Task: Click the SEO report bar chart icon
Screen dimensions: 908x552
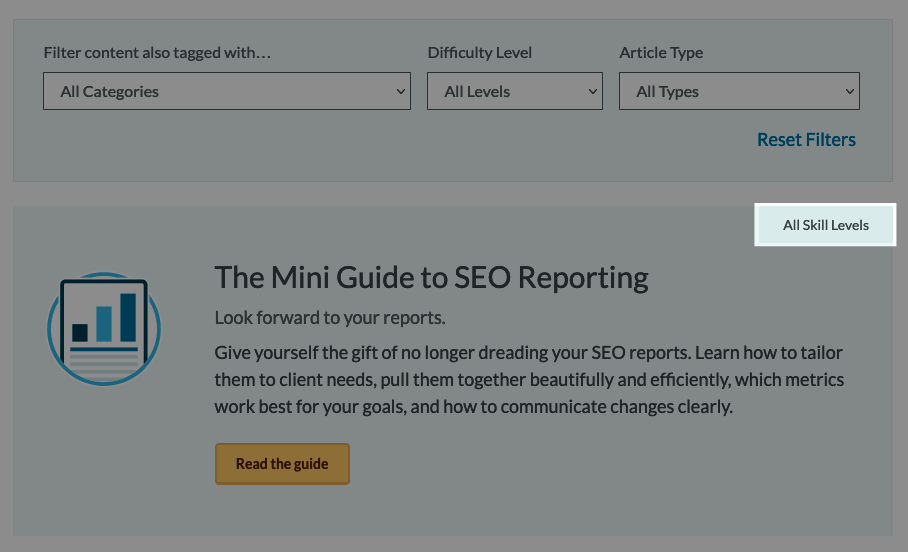Action: 104,329
